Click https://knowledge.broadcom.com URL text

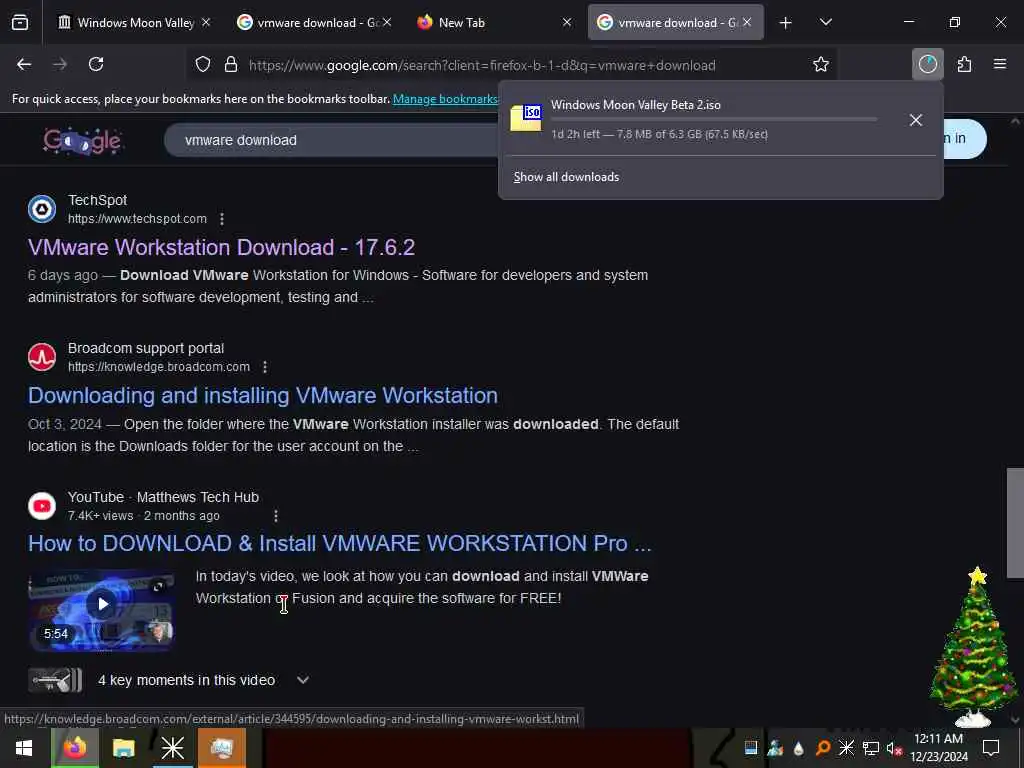pyautogui.click(x=159, y=367)
